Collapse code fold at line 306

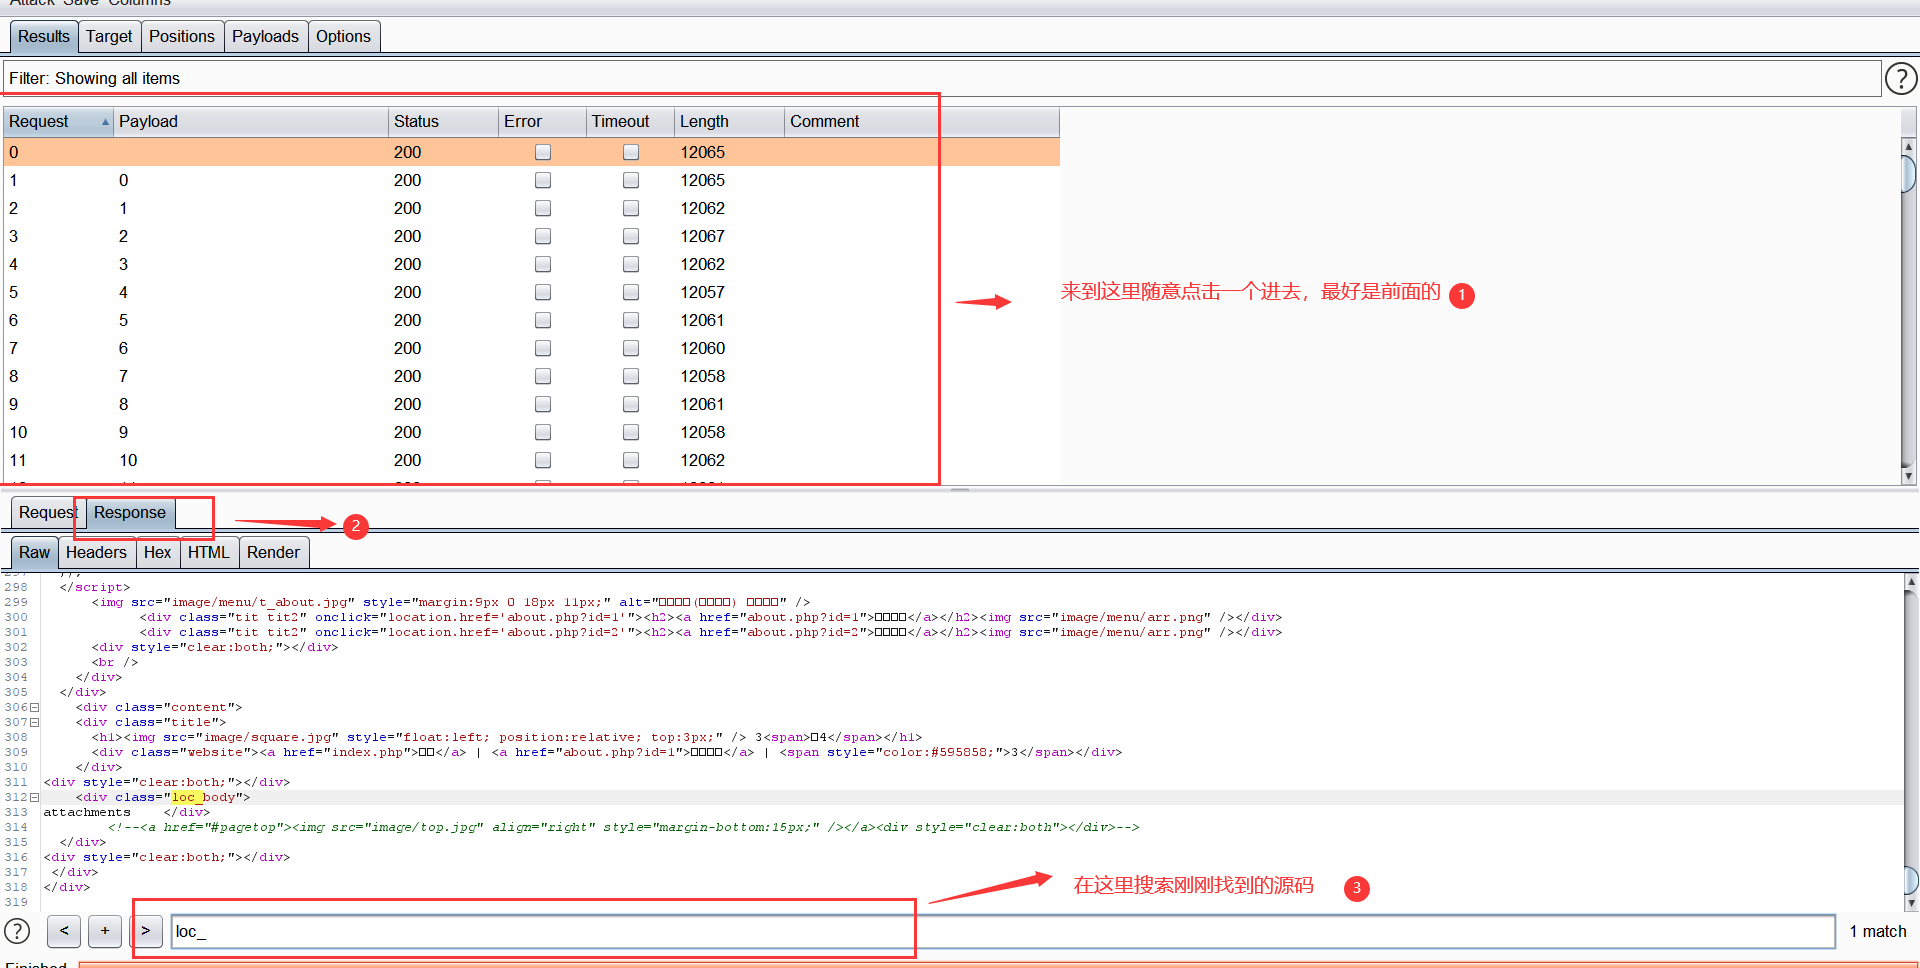tap(34, 707)
